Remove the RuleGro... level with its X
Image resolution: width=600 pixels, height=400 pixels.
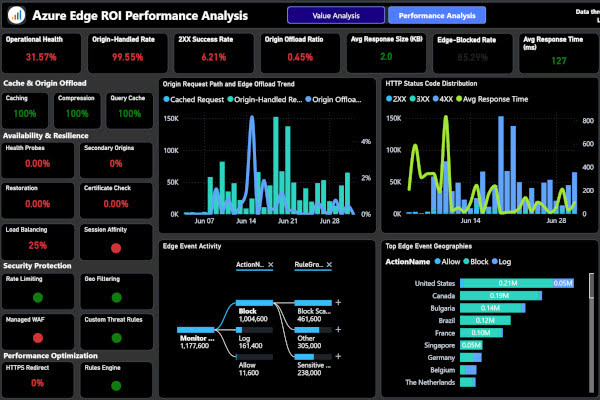[x=329, y=264]
